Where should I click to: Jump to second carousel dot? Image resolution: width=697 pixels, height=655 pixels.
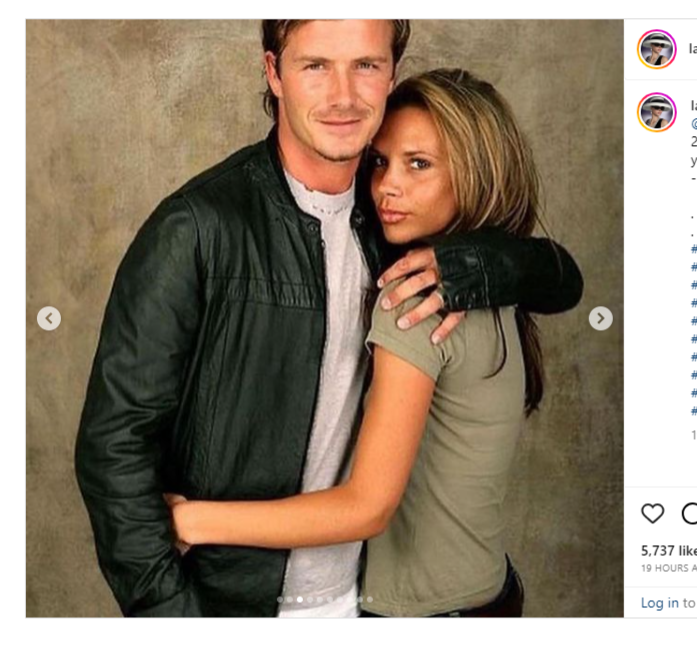pyautogui.click(x=290, y=599)
